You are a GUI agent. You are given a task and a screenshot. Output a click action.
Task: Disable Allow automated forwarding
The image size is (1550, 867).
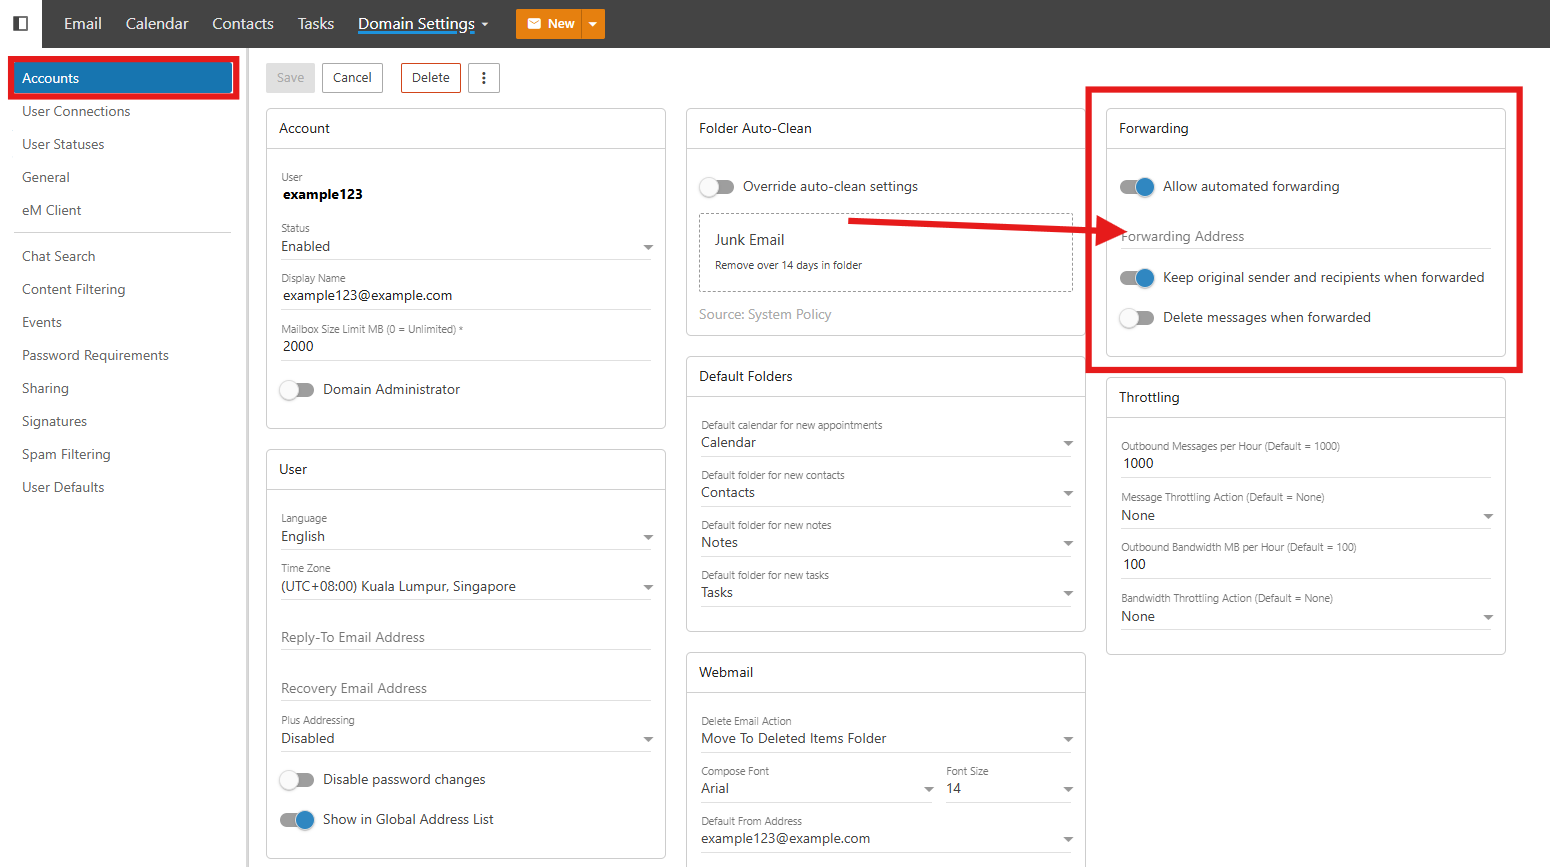coord(1137,187)
